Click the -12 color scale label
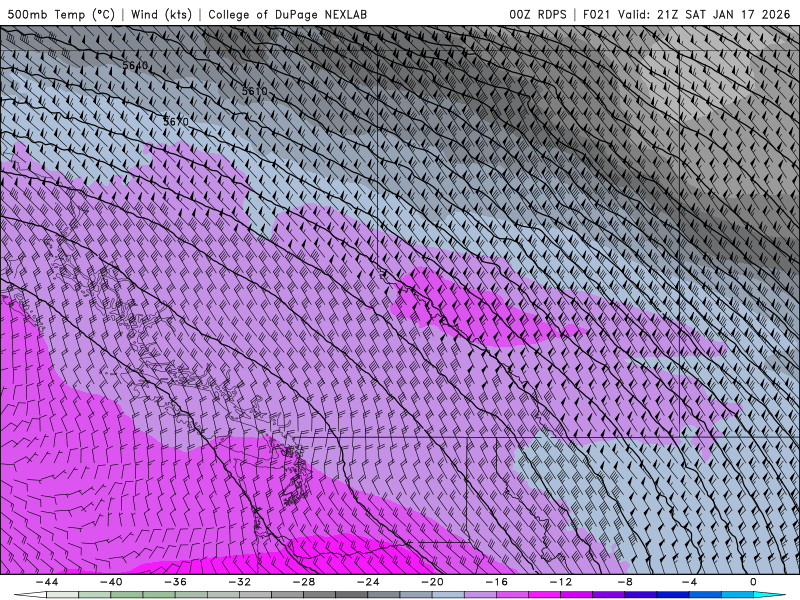The width and height of the screenshot is (800, 600). tap(561, 582)
